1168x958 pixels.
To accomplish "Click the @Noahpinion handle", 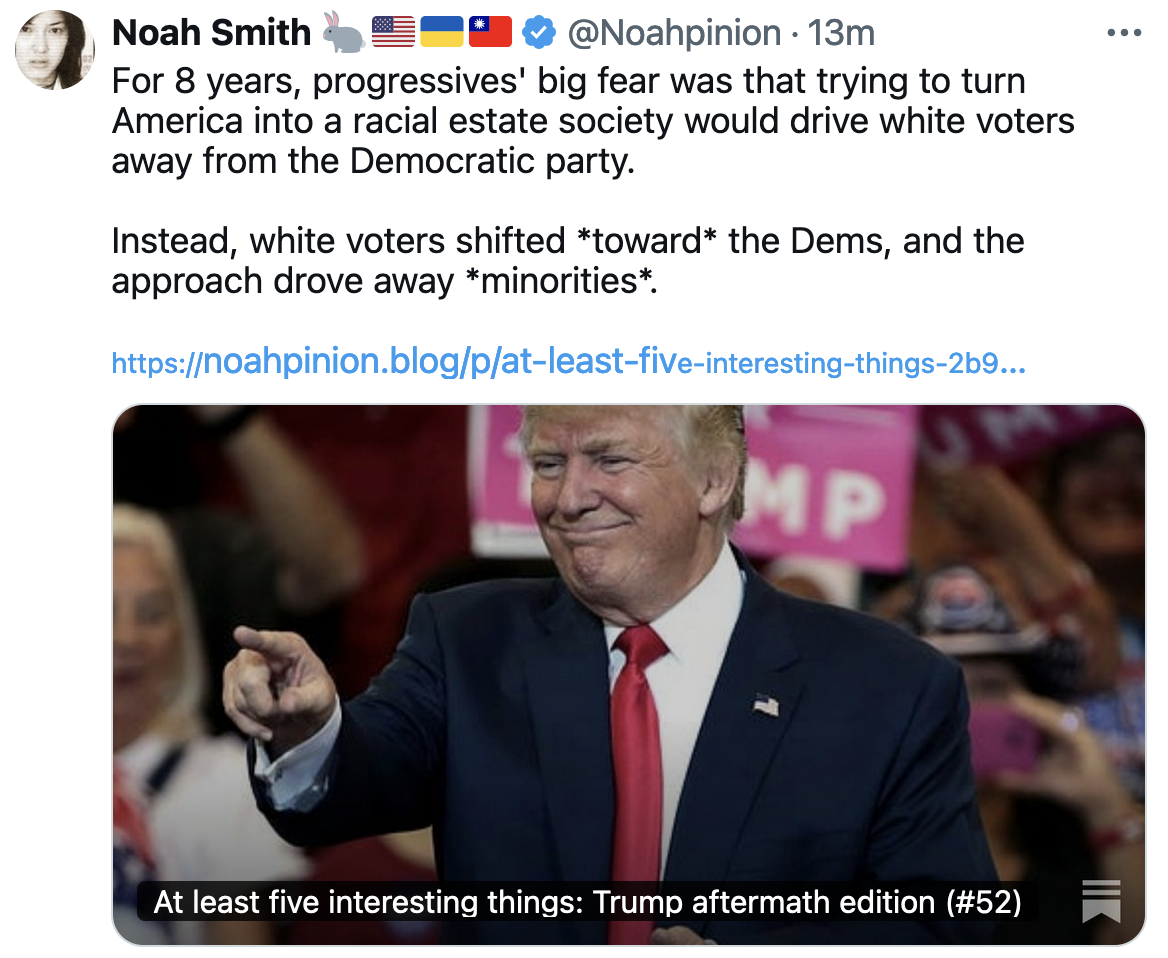I will click(674, 33).
